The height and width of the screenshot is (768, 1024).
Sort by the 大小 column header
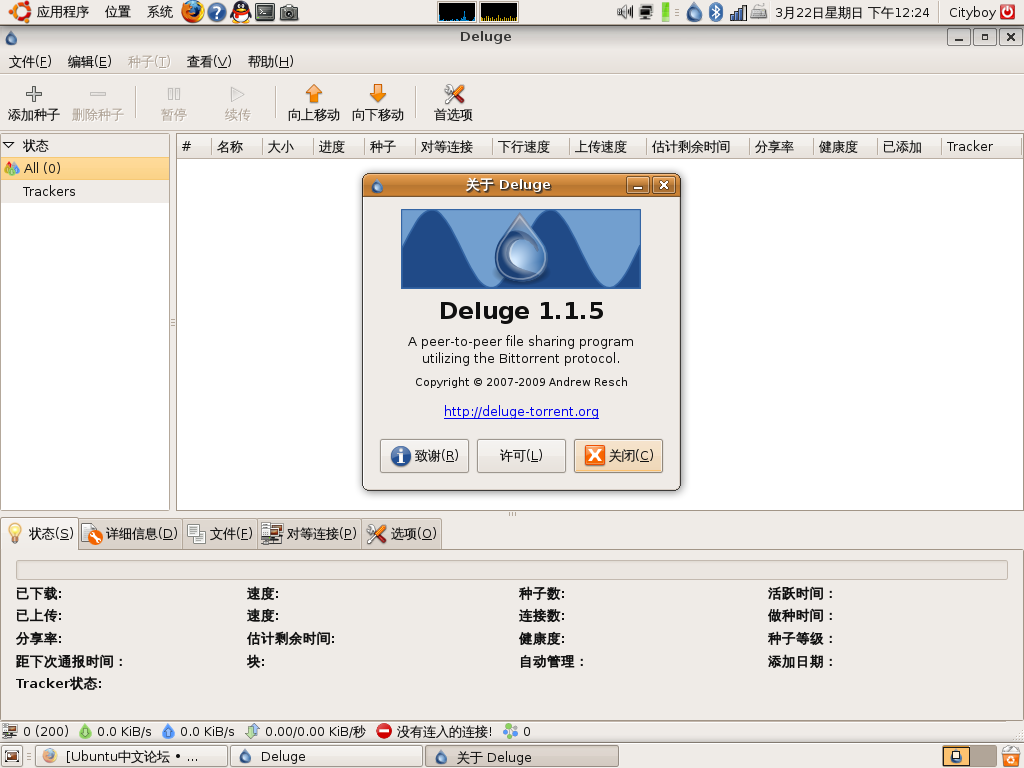click(x=288, y=146)
